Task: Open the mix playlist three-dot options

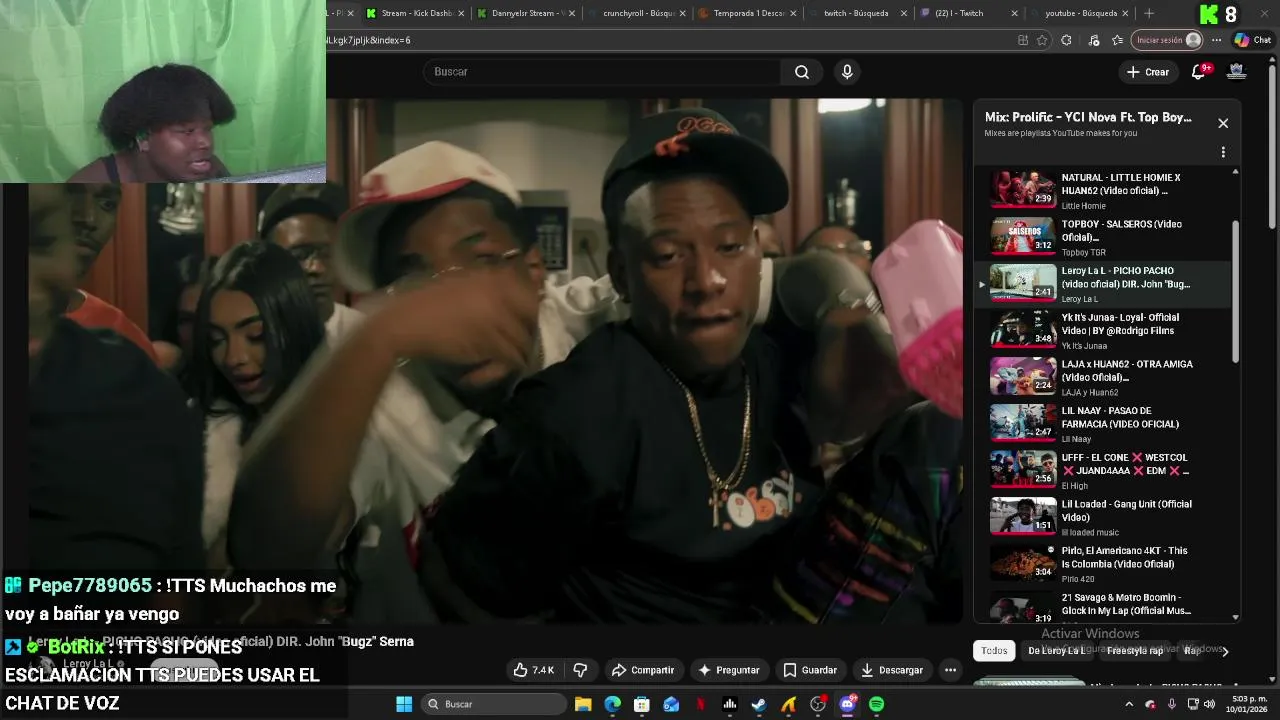Action: pos(1223,153)
